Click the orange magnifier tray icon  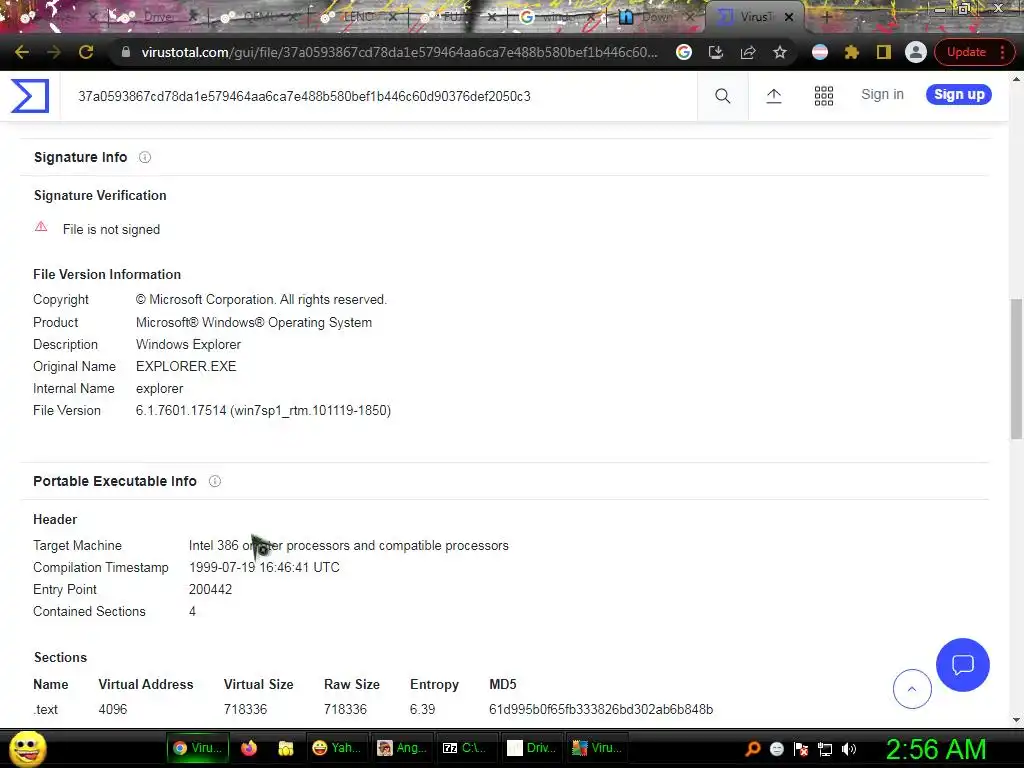pos(752,748)
